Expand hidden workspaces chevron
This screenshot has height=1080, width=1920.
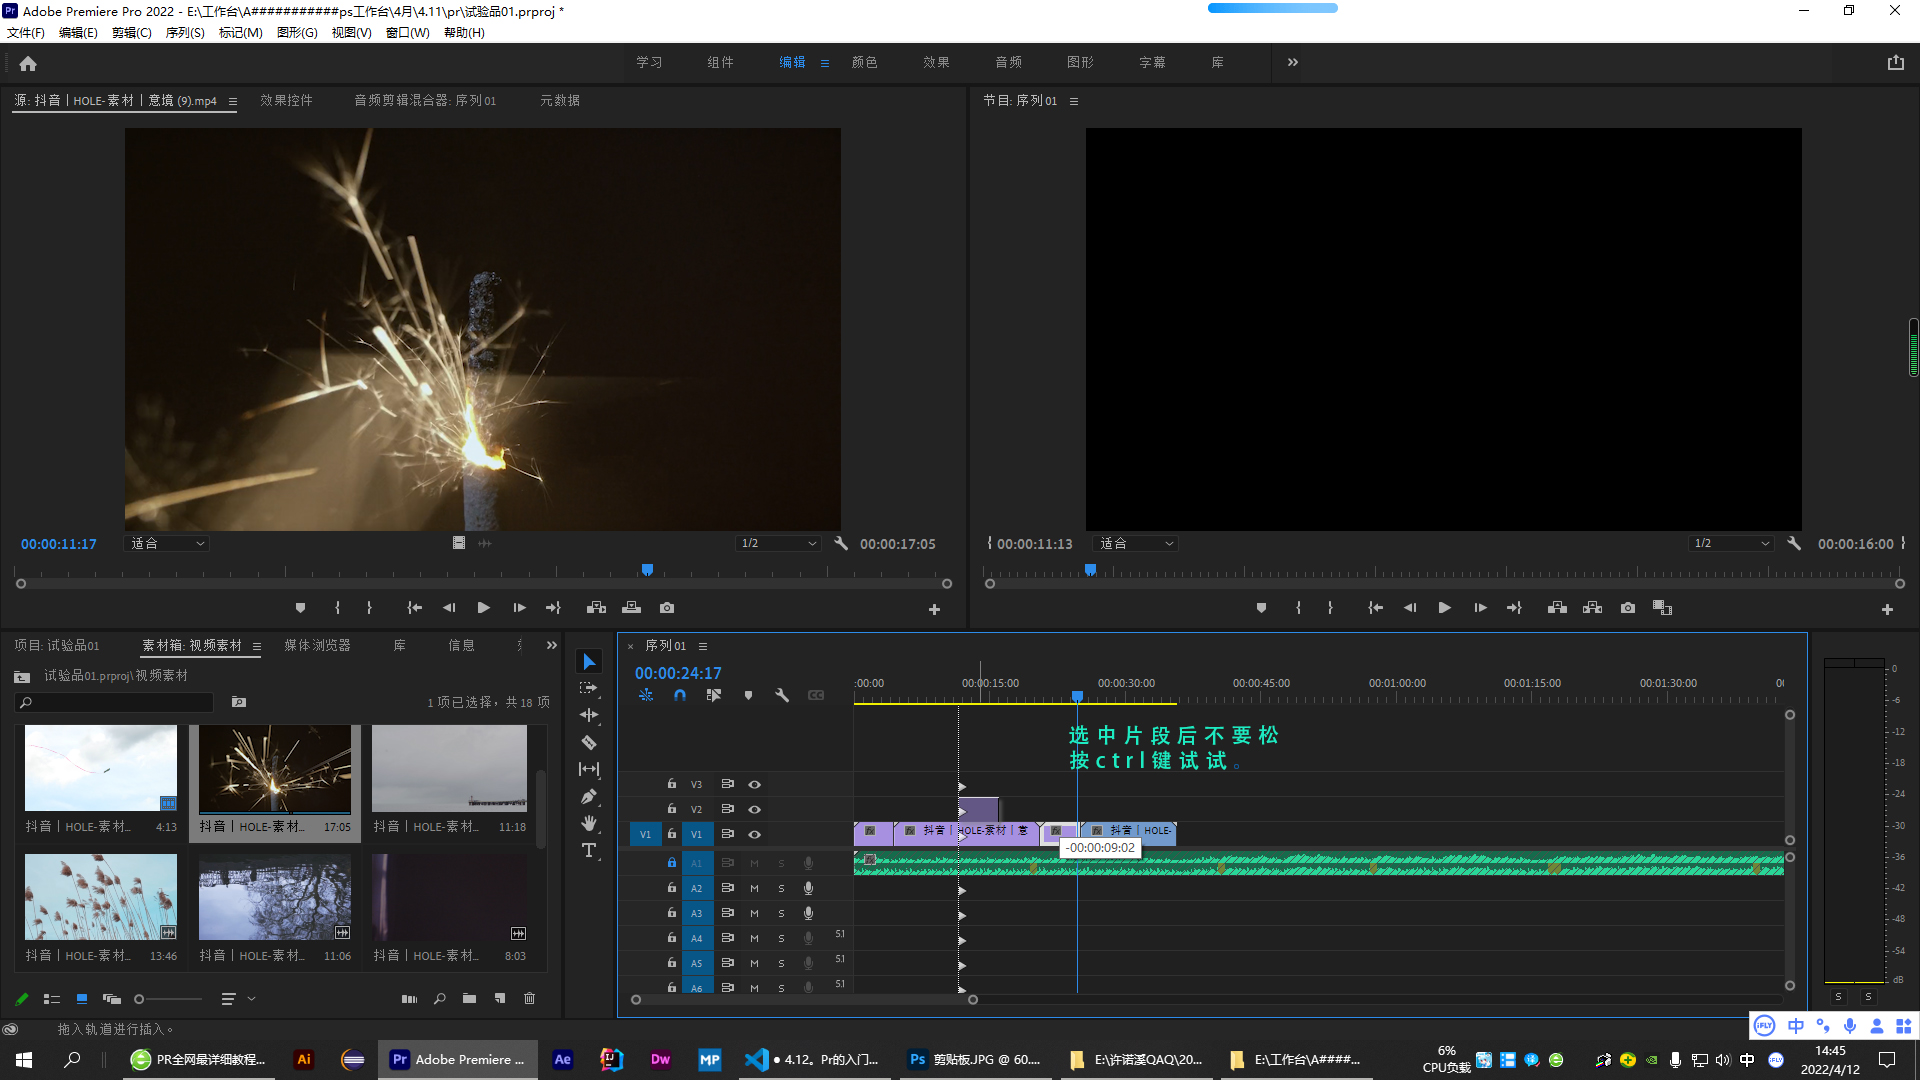[1293, 62]
